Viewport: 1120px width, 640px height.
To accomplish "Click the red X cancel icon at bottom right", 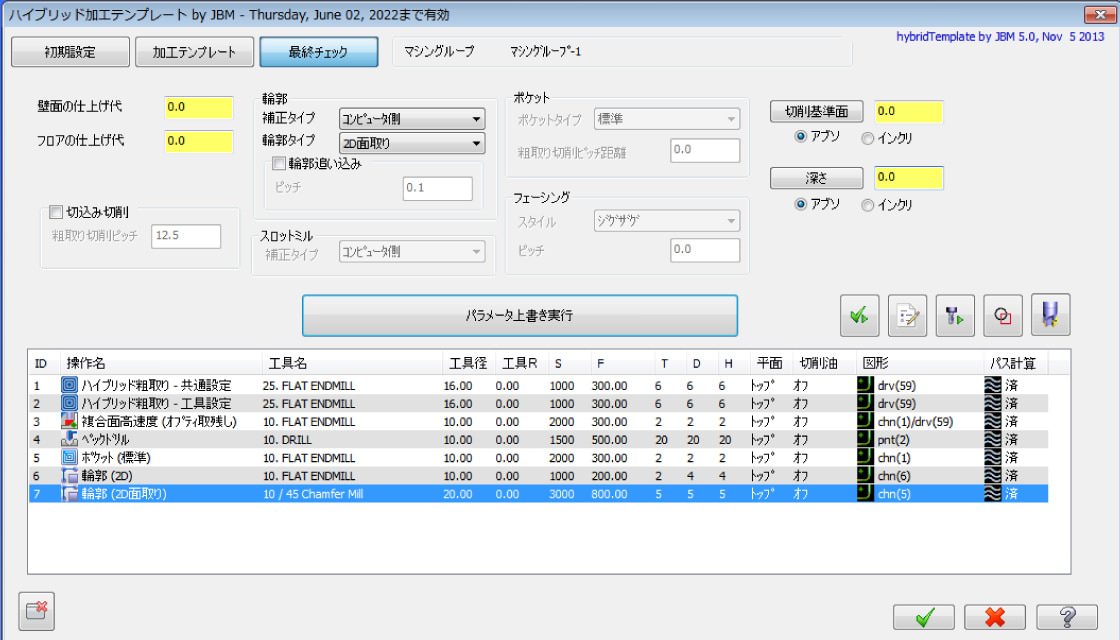I will coord(995,617).
